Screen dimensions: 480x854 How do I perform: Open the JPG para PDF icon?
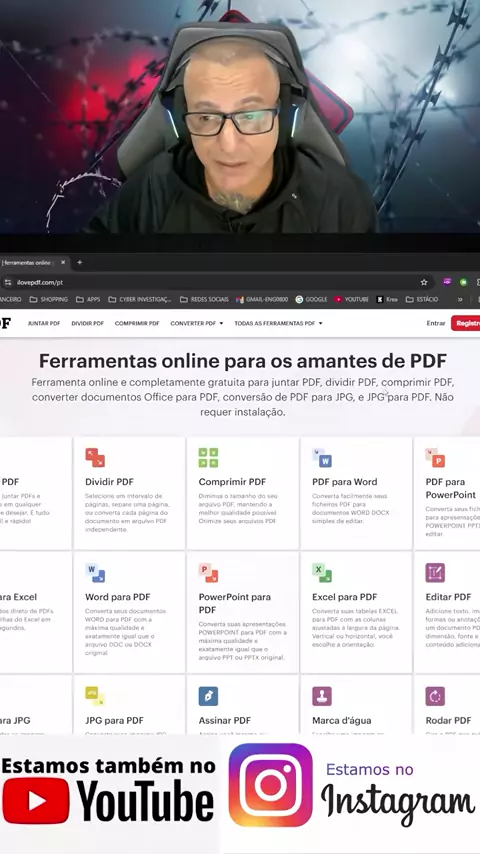(95, 696)
